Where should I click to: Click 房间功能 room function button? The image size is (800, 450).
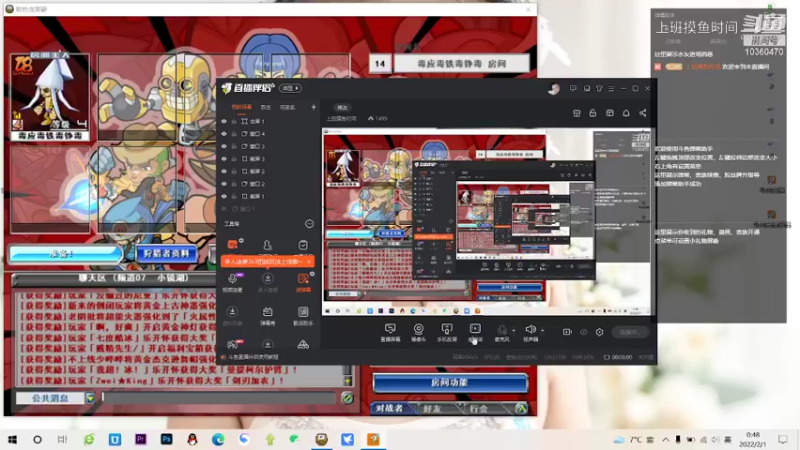(x=450, y=383)
